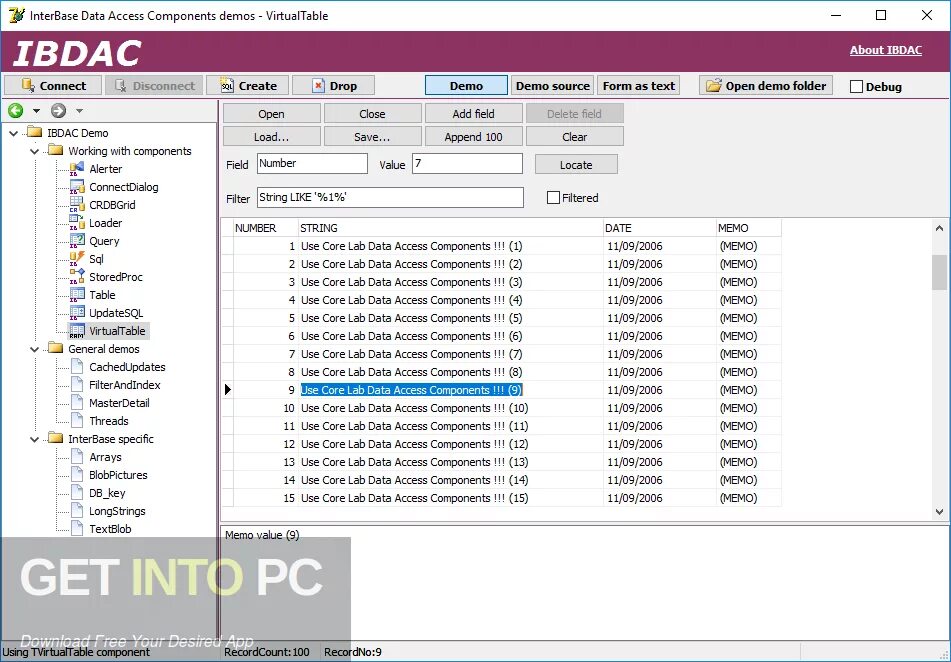951x662 pixels.
Task: Click the UpdateSQL component icon
Action: coord(77,313)
